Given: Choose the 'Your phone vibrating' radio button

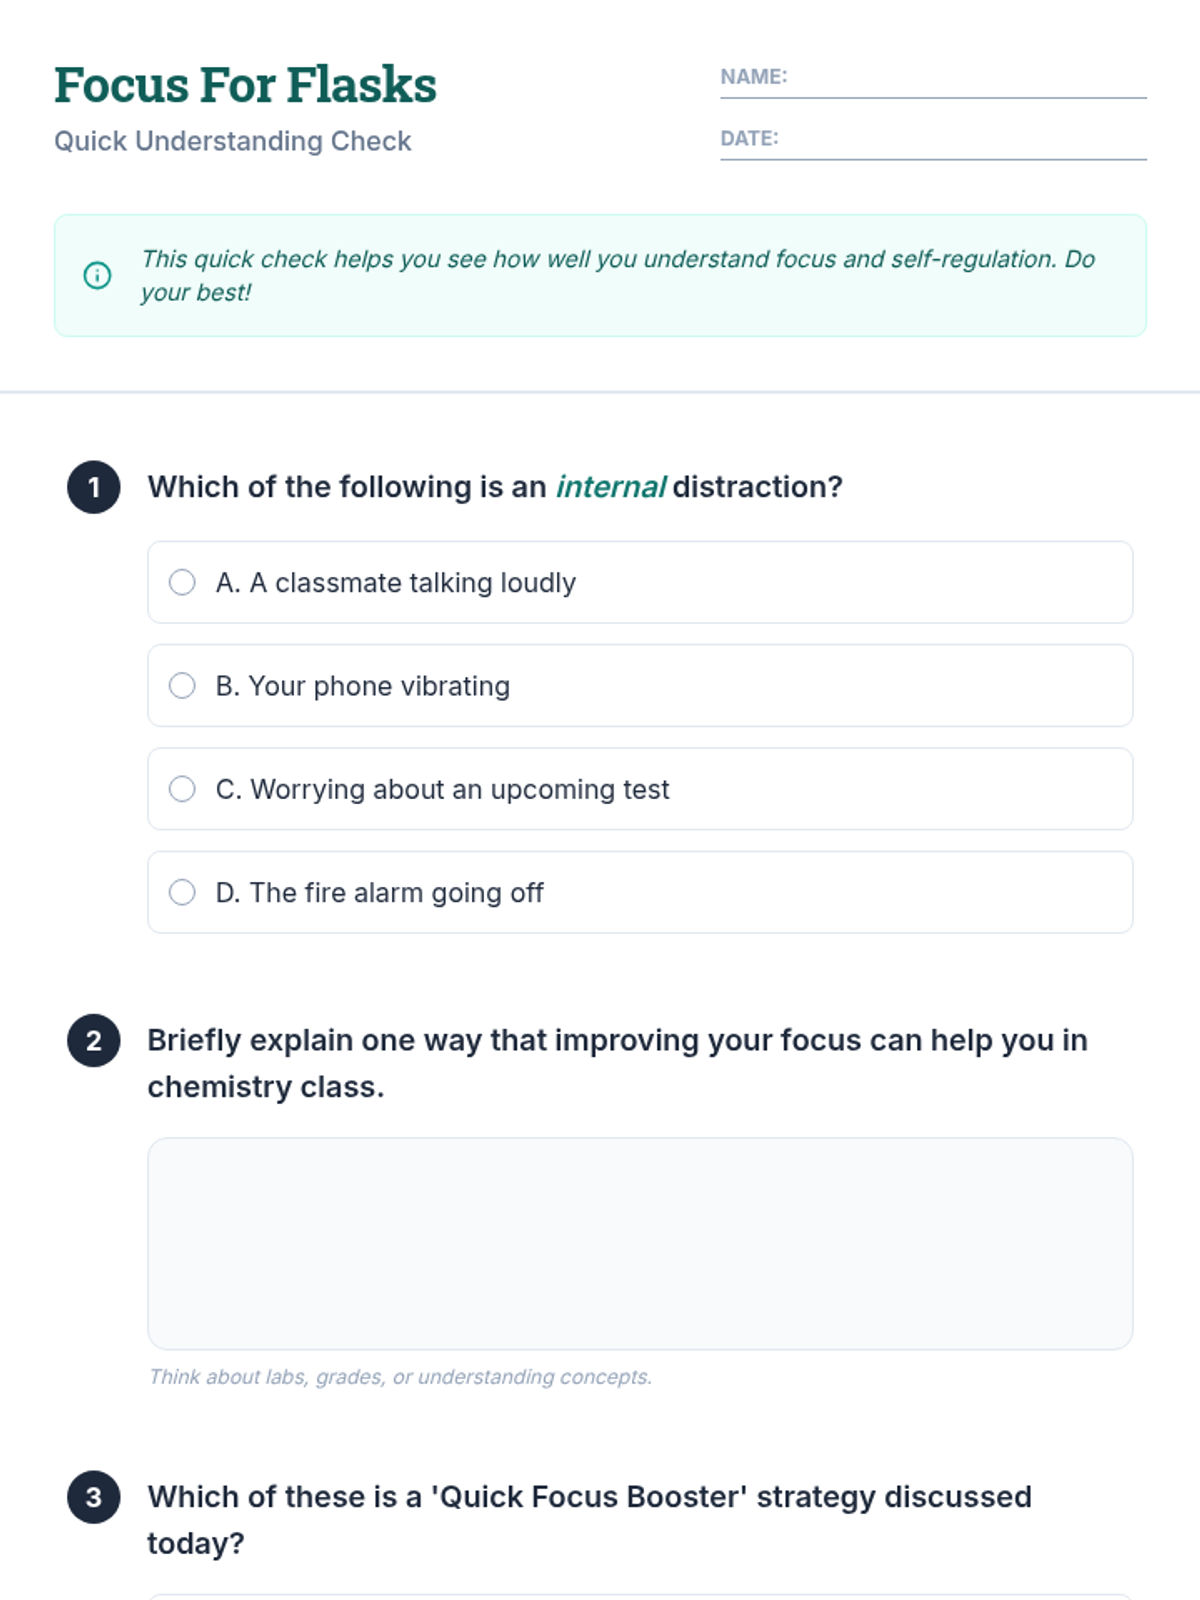Looking at the screenshot, I should (x=182, y=685).
